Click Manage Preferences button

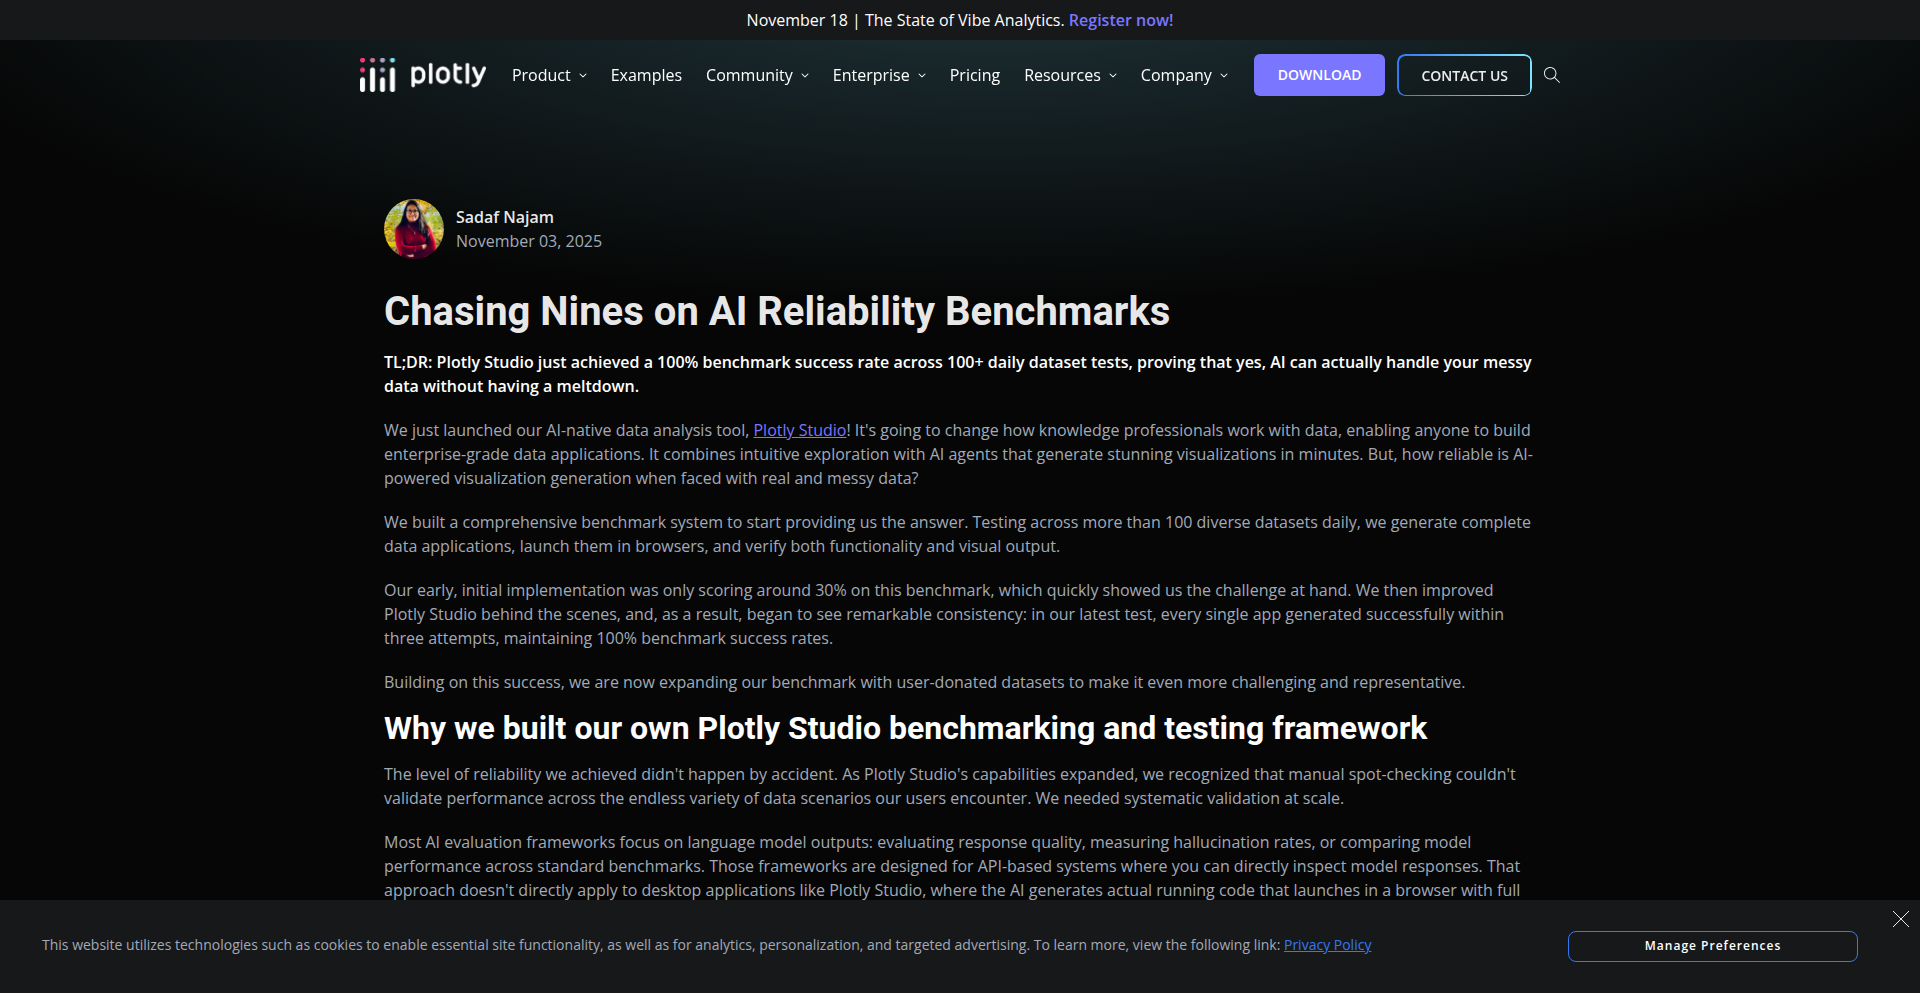pos(1712,946)
